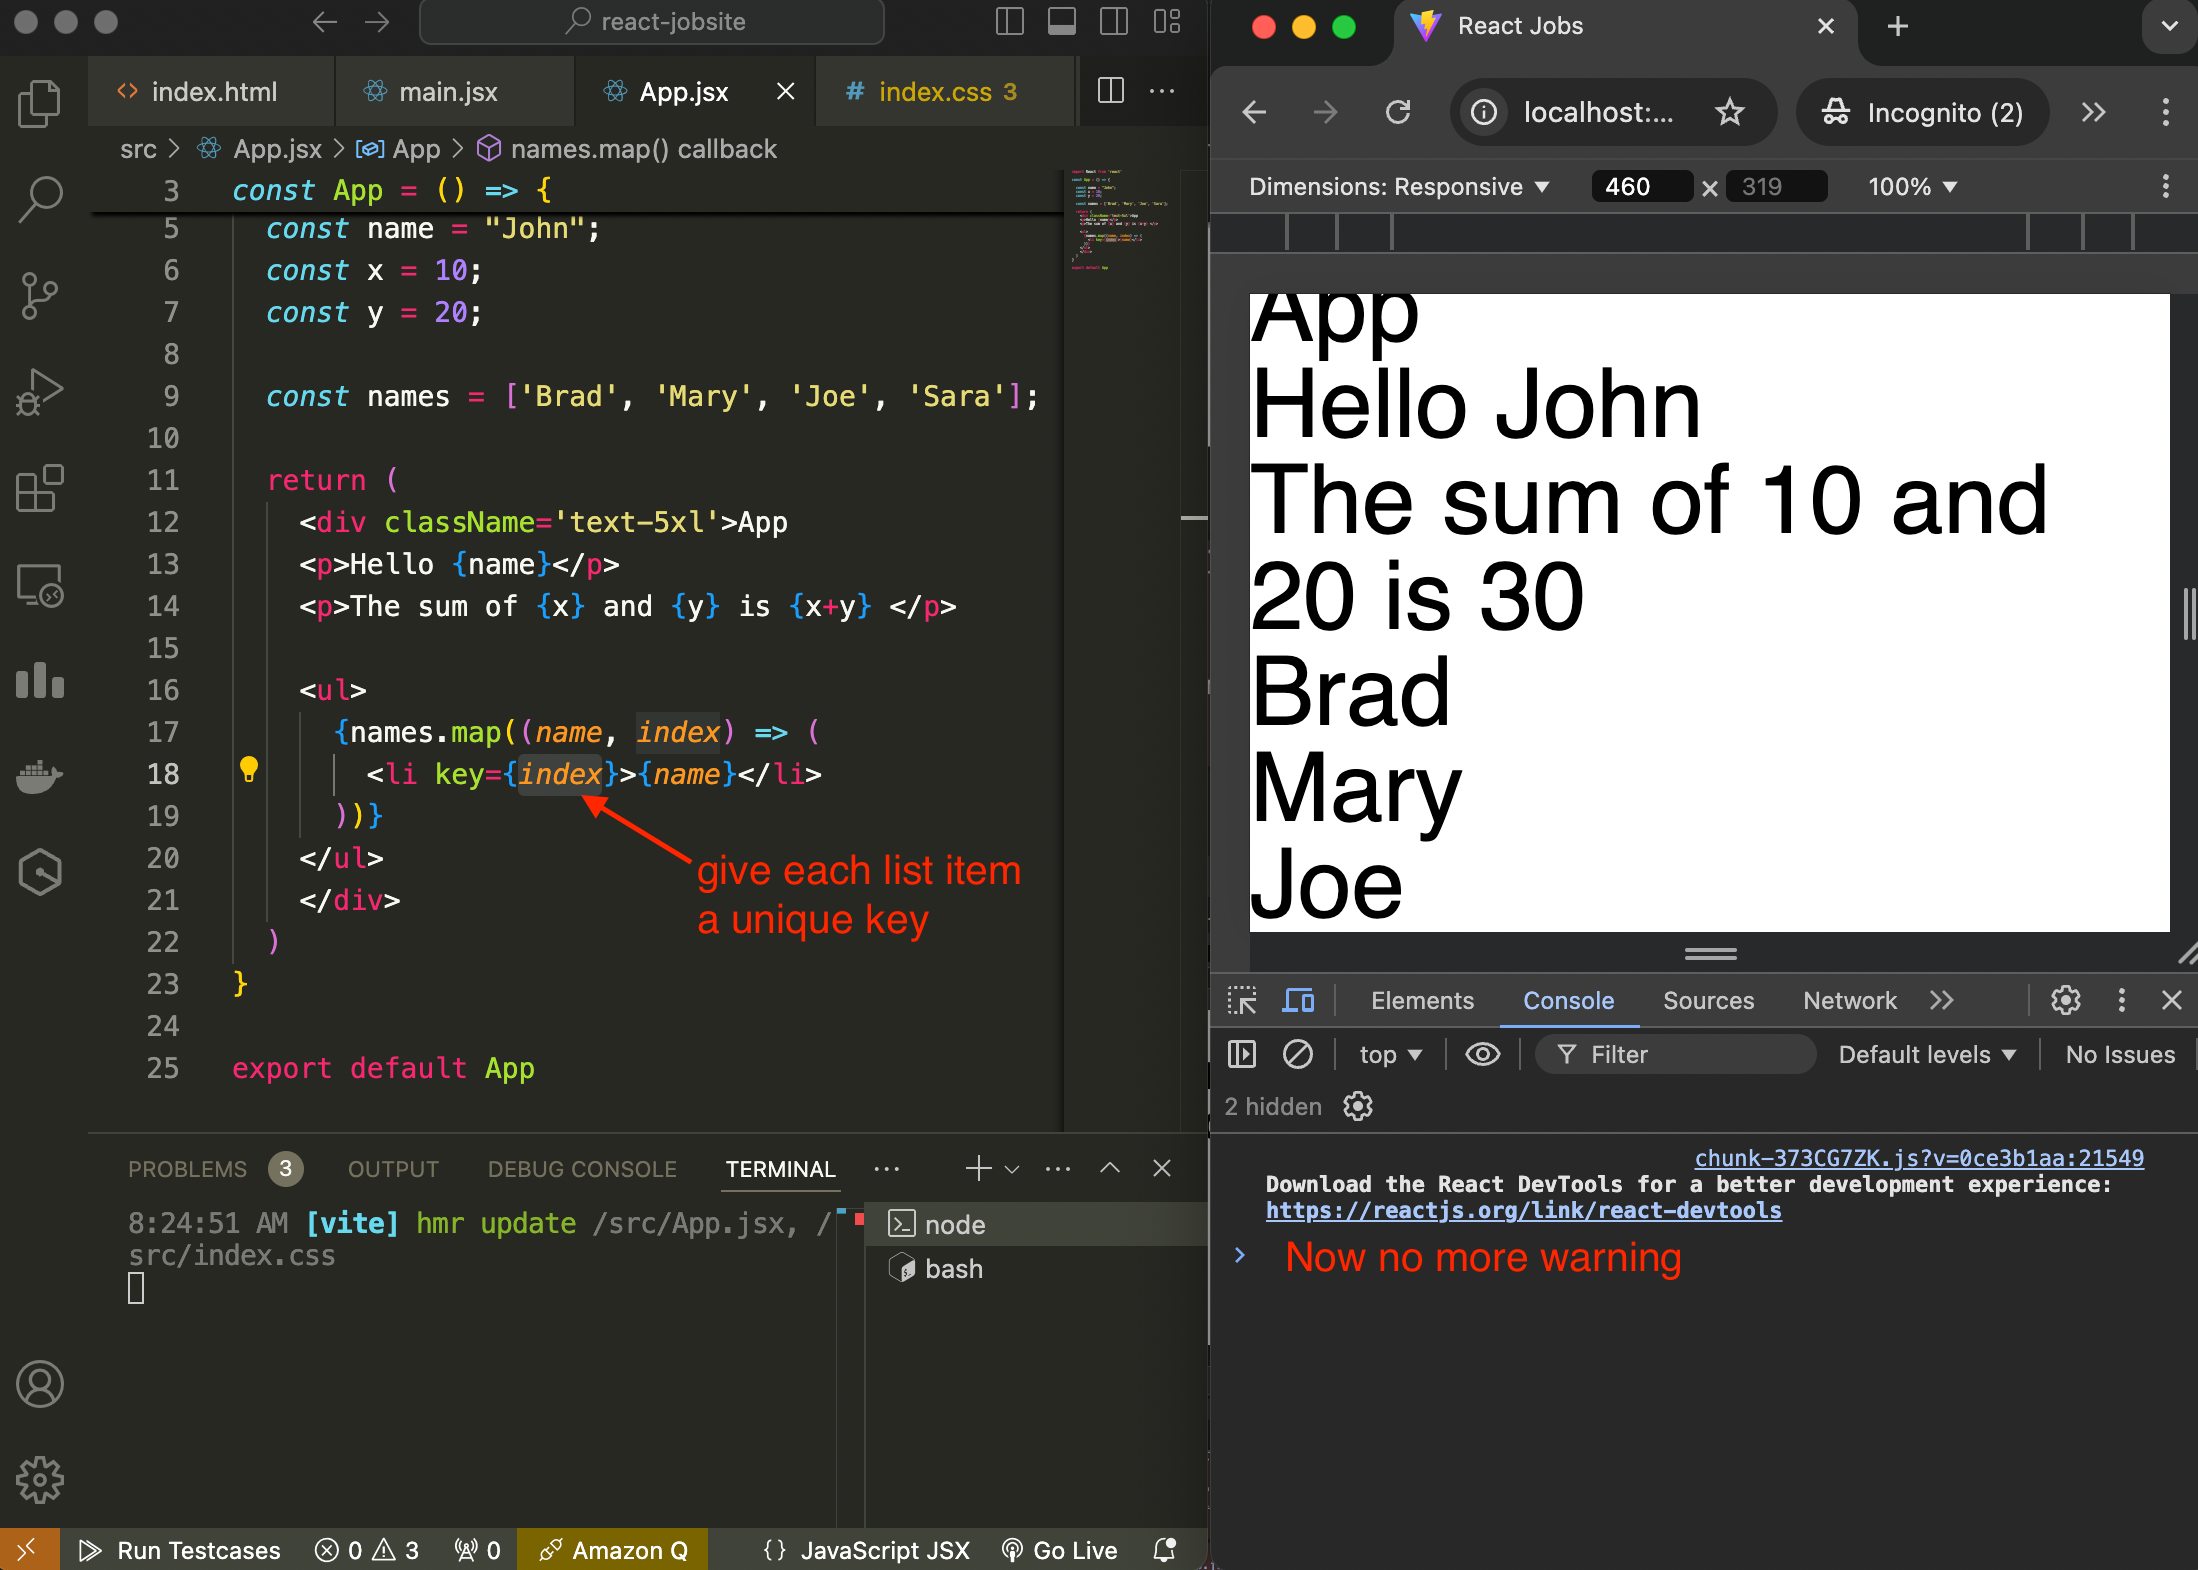Open Remote Explorer view
The image size is (2198, 1570).
40,584
